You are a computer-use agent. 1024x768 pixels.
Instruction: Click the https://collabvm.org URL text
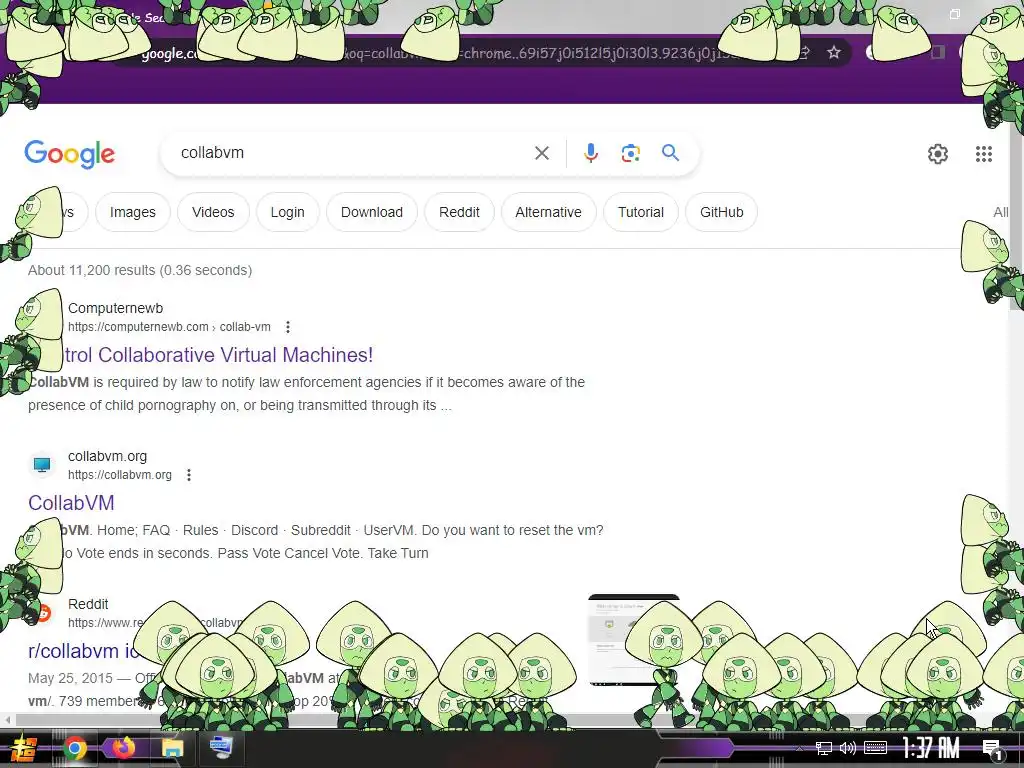(x=120, y=475)
